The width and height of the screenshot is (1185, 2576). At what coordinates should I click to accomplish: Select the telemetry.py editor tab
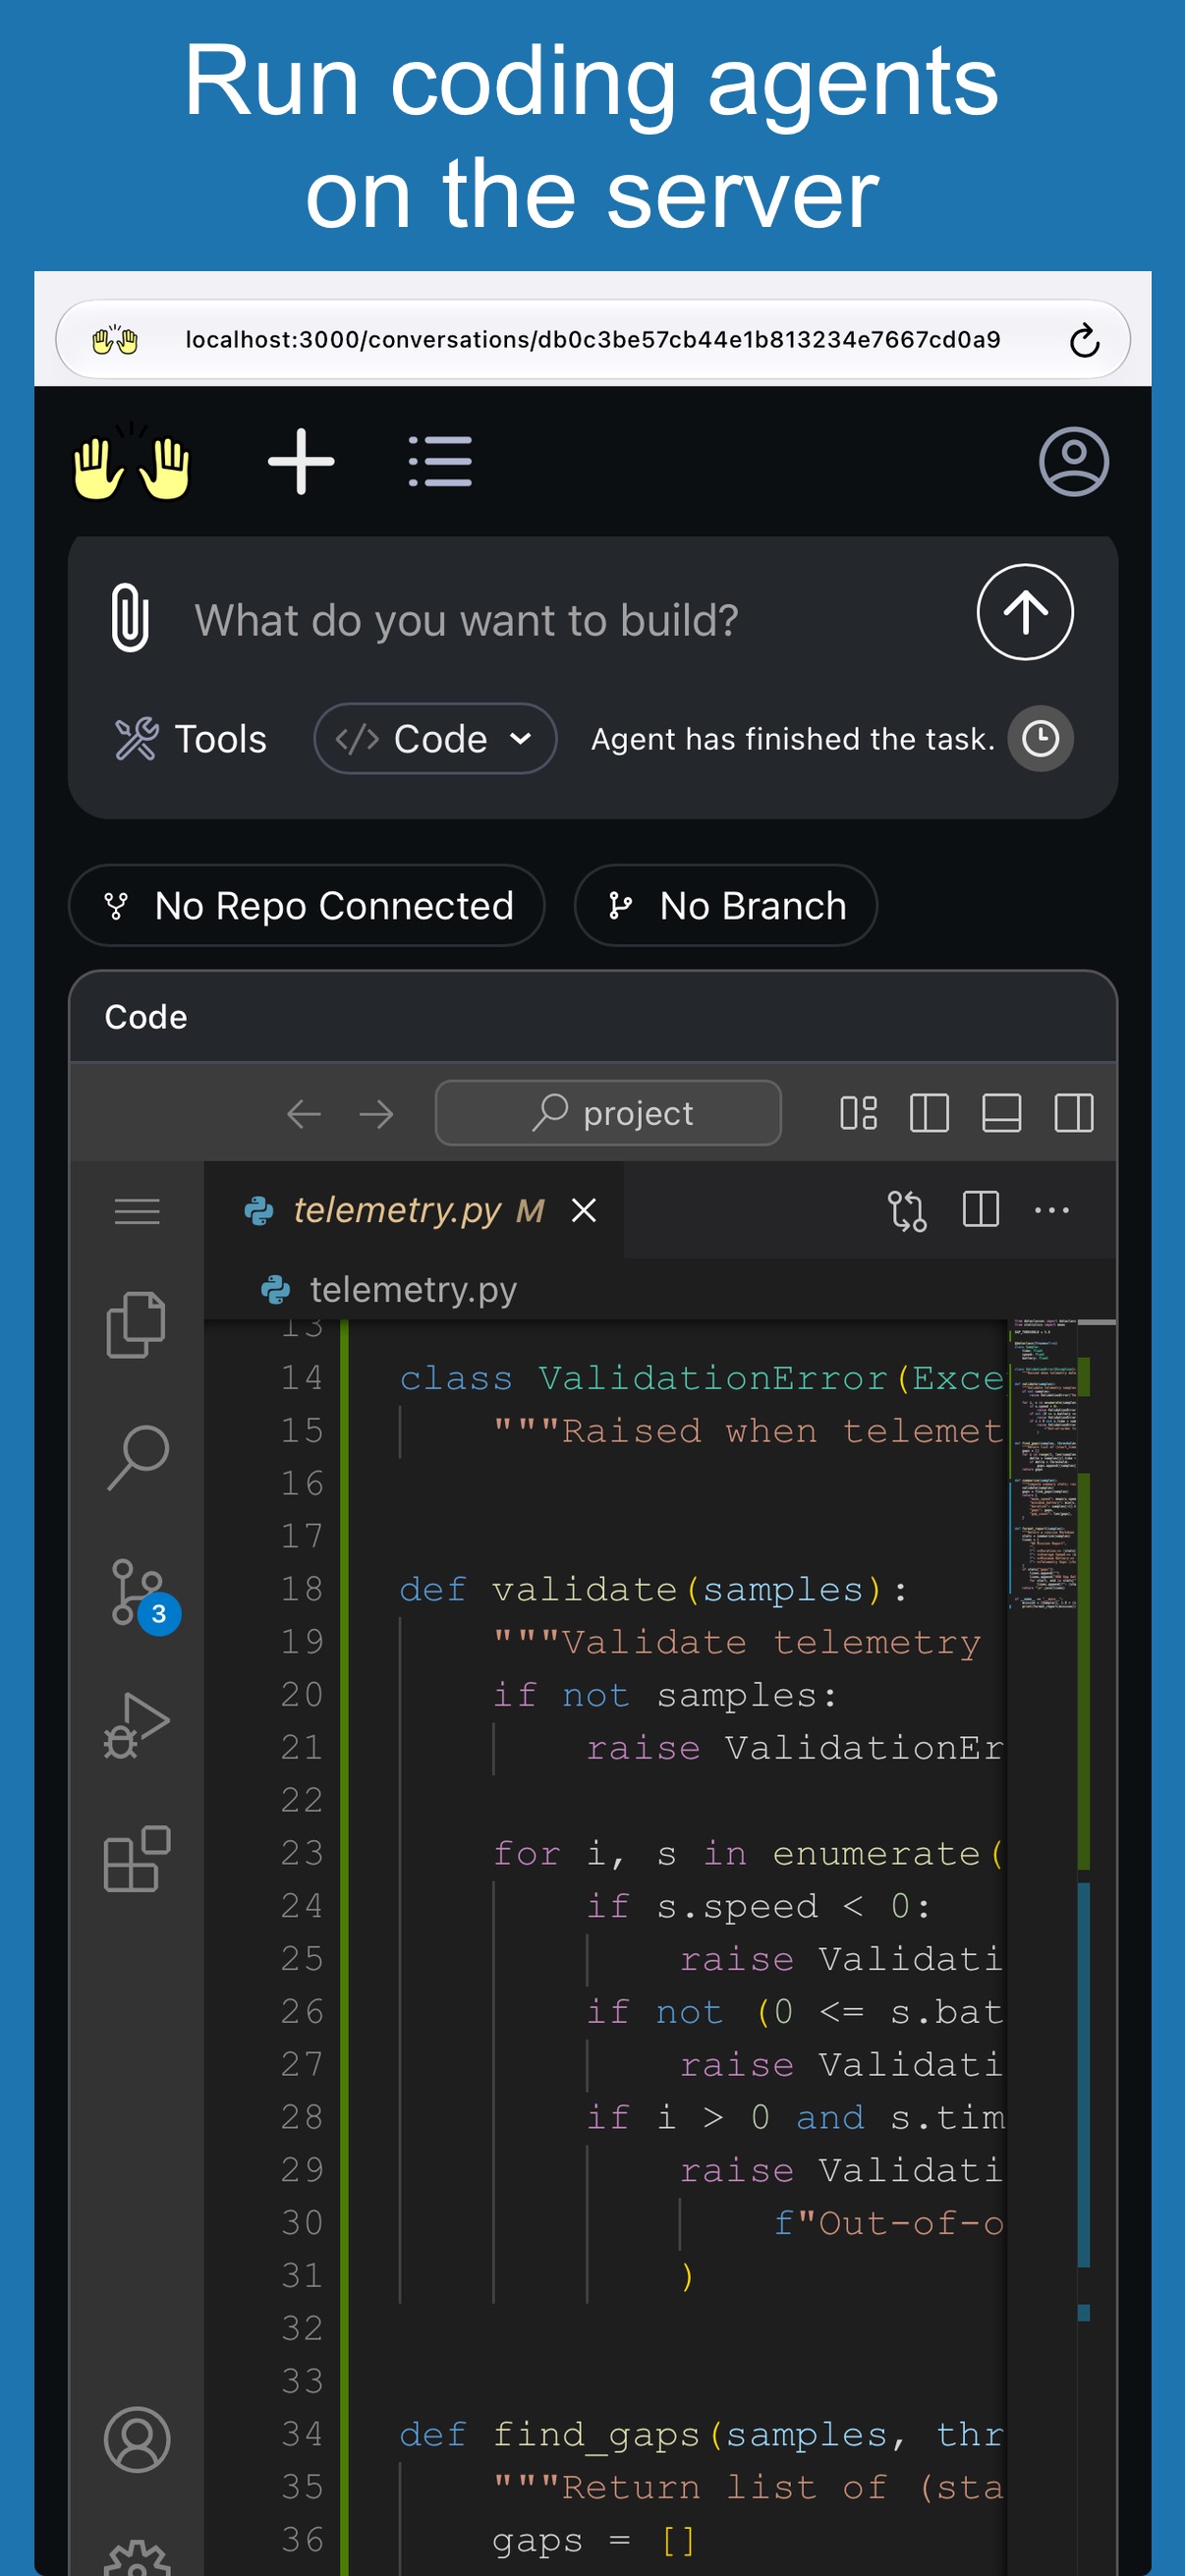414,1210
